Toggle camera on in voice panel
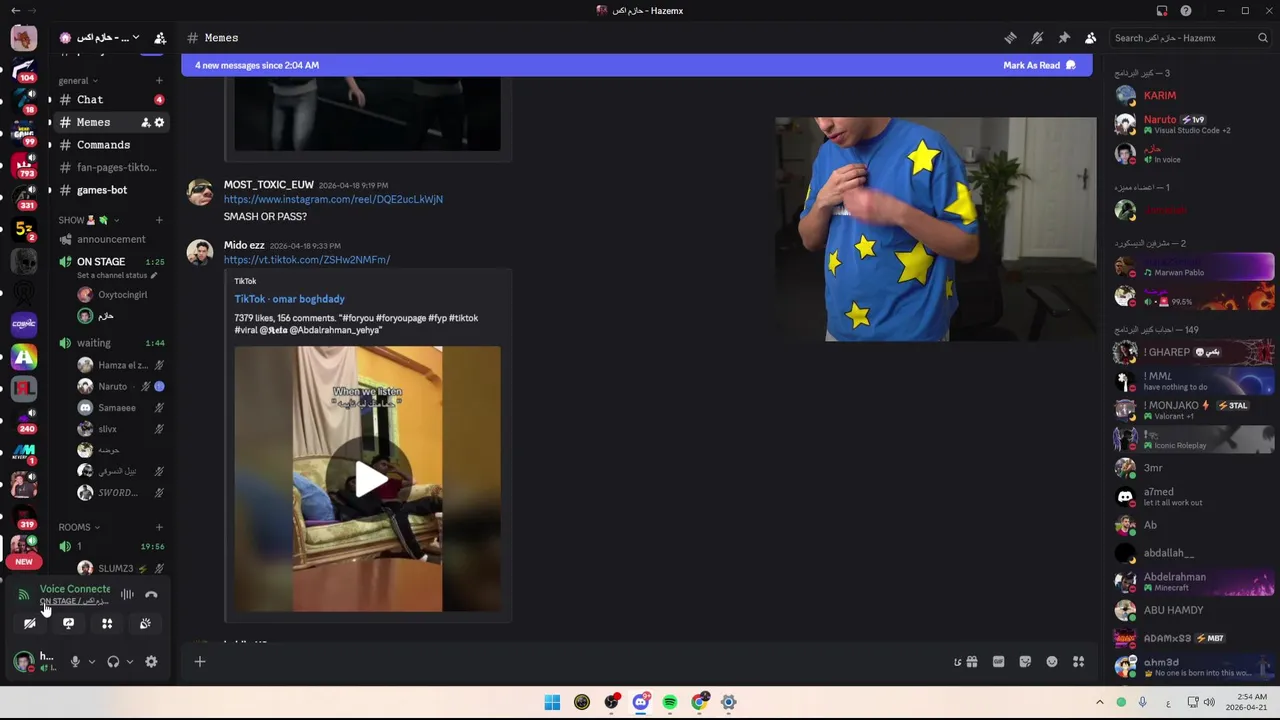 point(30,623)
